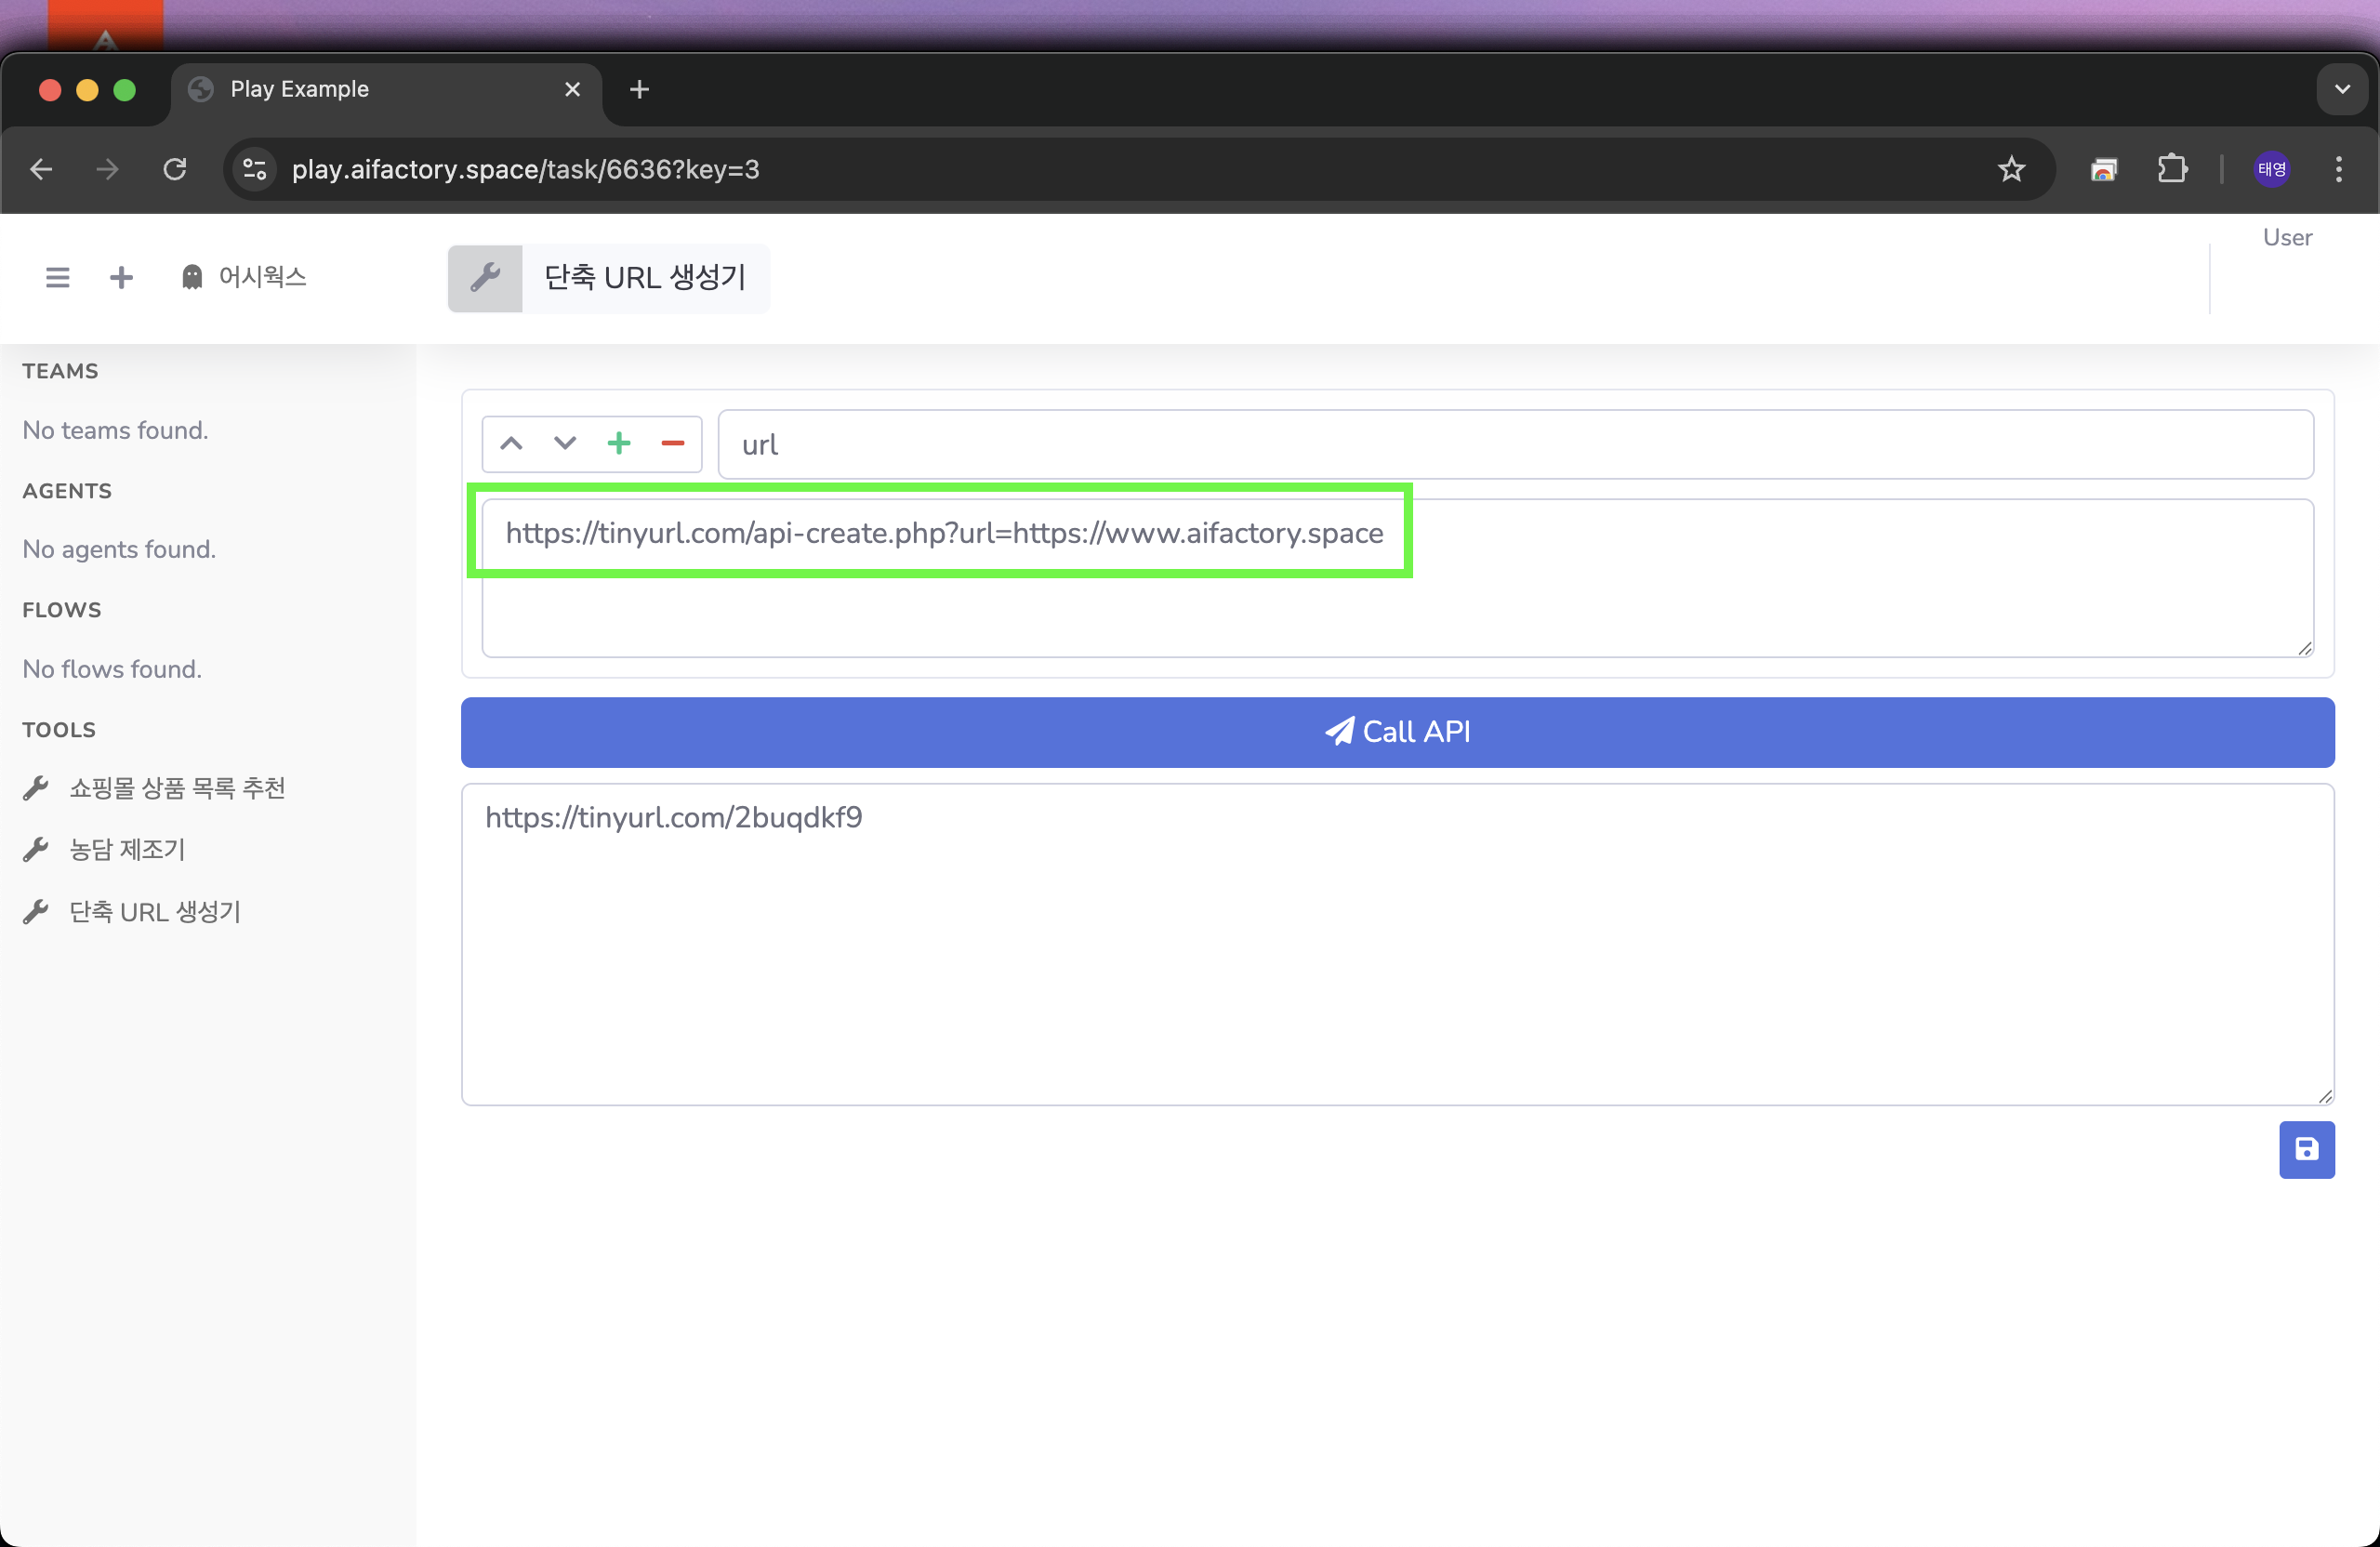Open the 농담 제조기 tool
The width and height of the screenshot is (2380, 1547).
point(127,850)
